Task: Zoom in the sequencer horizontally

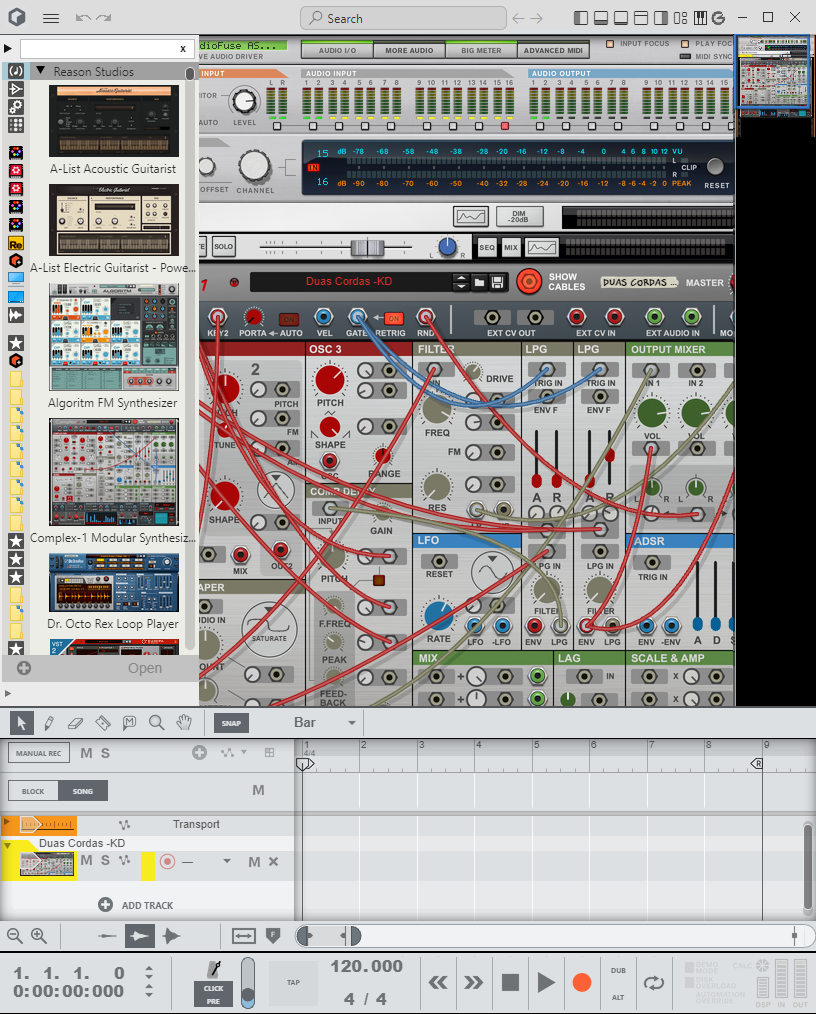Action: [39, 936]
